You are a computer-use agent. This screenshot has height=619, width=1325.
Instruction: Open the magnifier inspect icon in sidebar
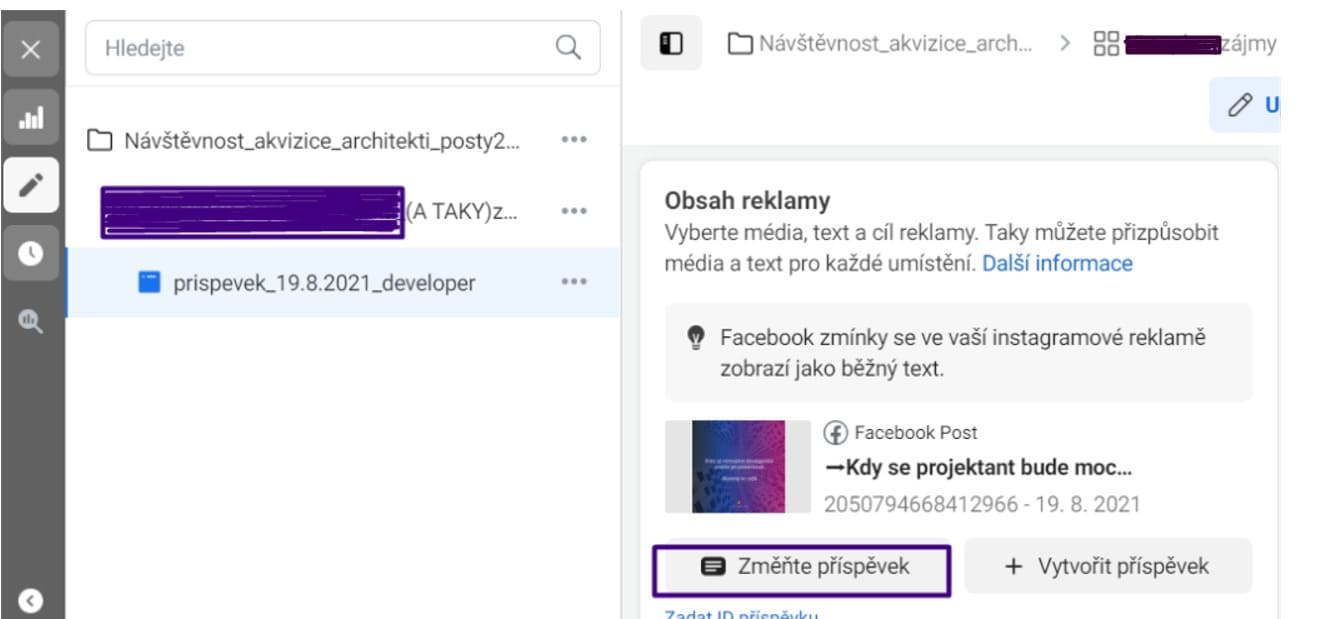(31, 320)
